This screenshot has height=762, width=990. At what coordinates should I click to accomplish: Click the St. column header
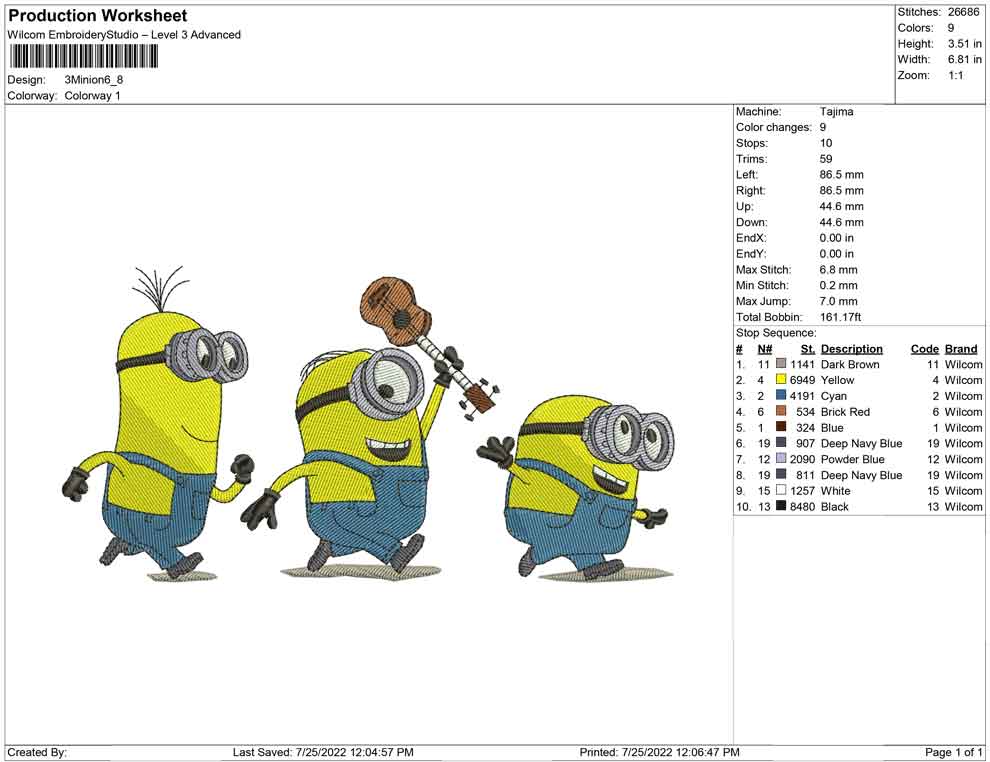click(x=808, y=349)
